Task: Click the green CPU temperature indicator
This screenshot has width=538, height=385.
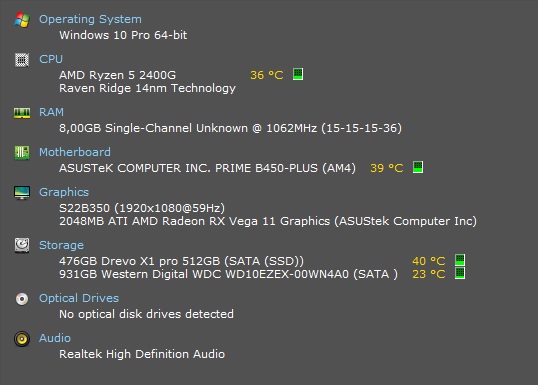Action: click(298, 74)
